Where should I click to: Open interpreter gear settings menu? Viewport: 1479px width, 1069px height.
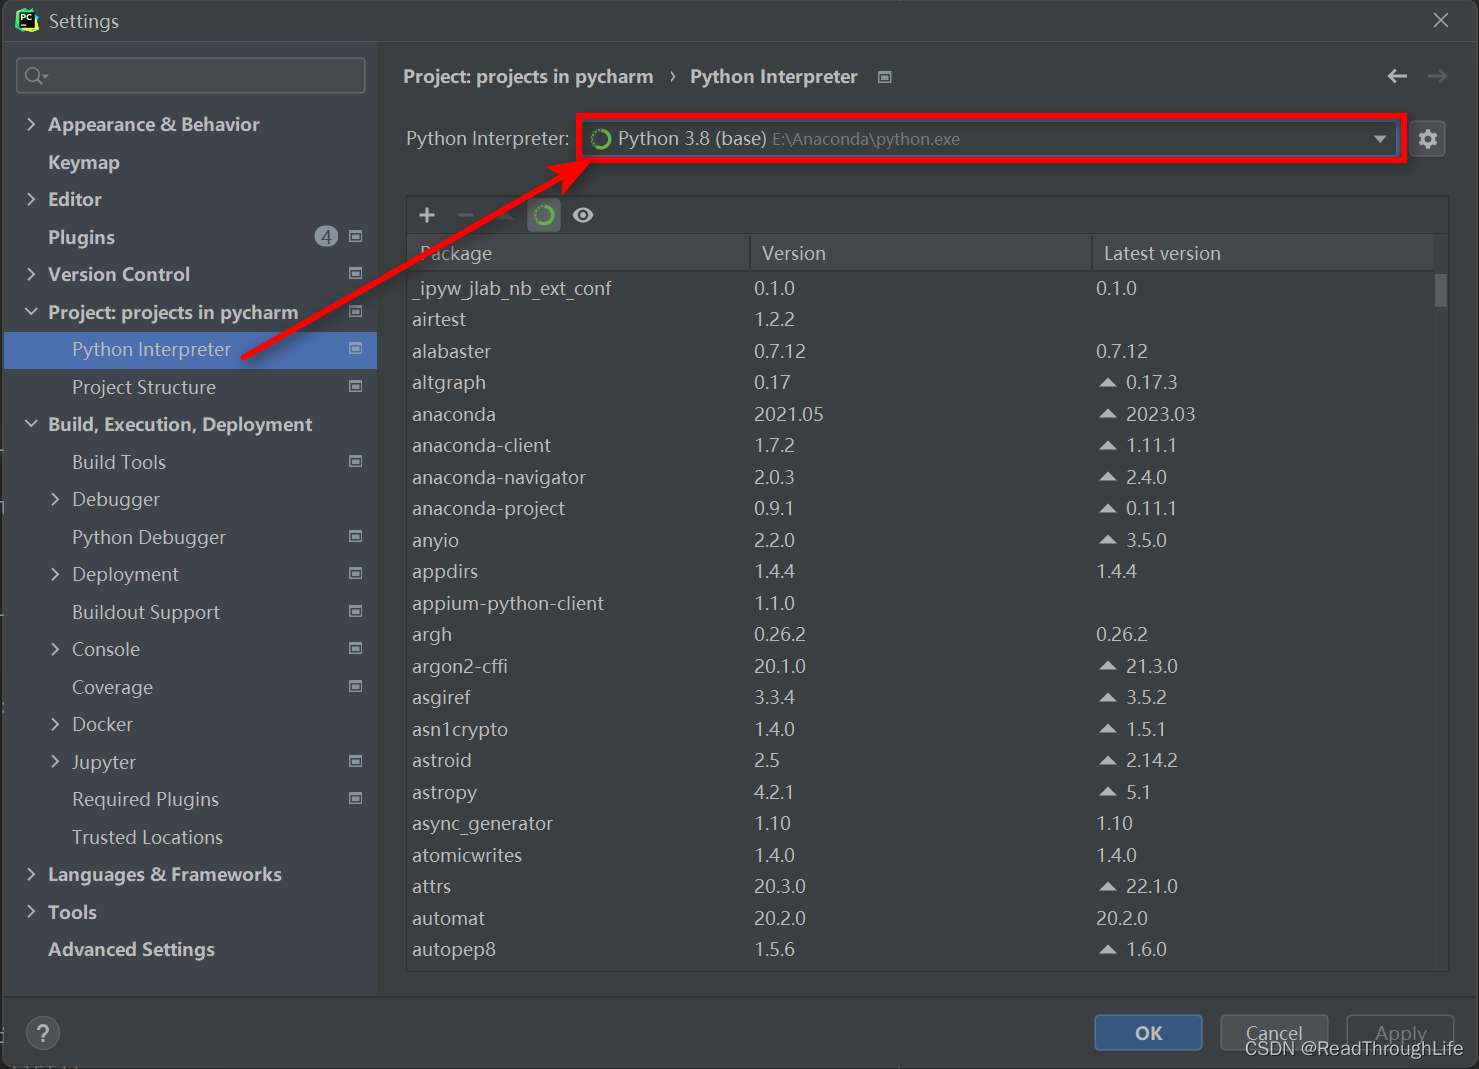1428,139
